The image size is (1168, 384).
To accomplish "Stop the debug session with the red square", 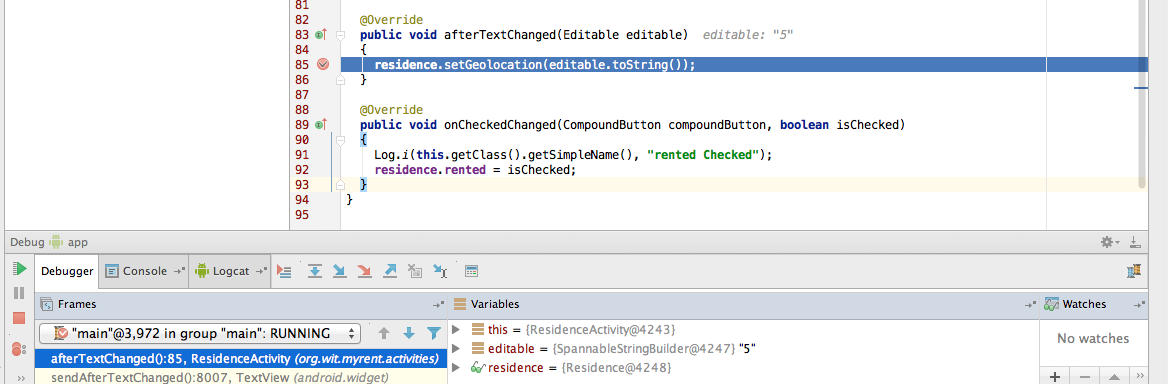I will click(x=19, y=319).
